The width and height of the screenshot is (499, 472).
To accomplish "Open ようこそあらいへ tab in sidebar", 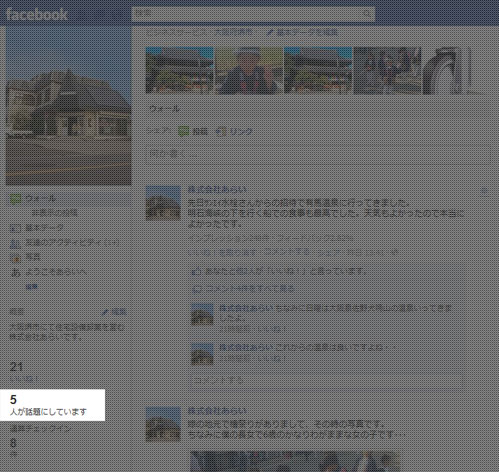I will tap(56, 272).
